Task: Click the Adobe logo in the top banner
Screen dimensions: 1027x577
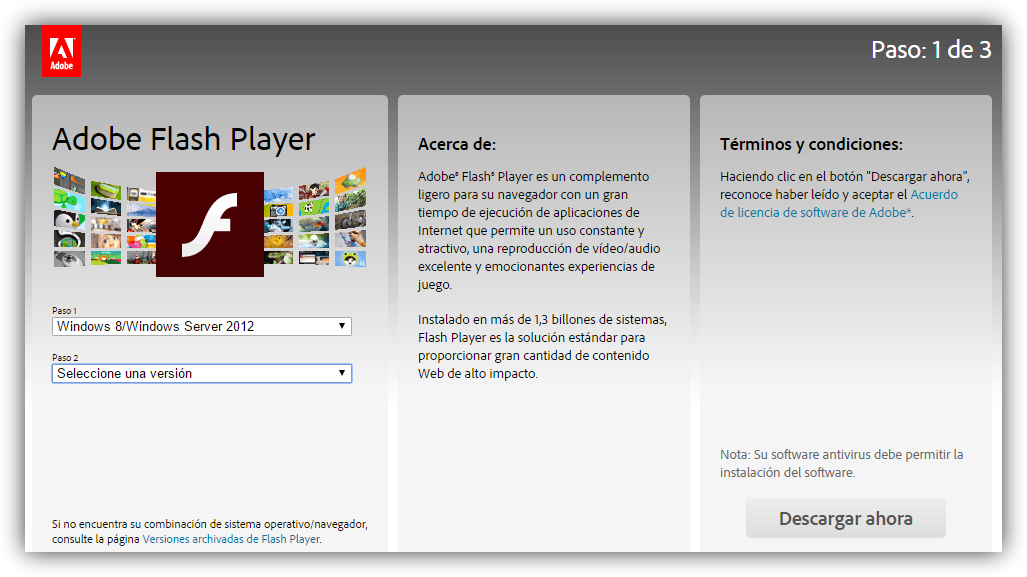Action: [61, 50]
